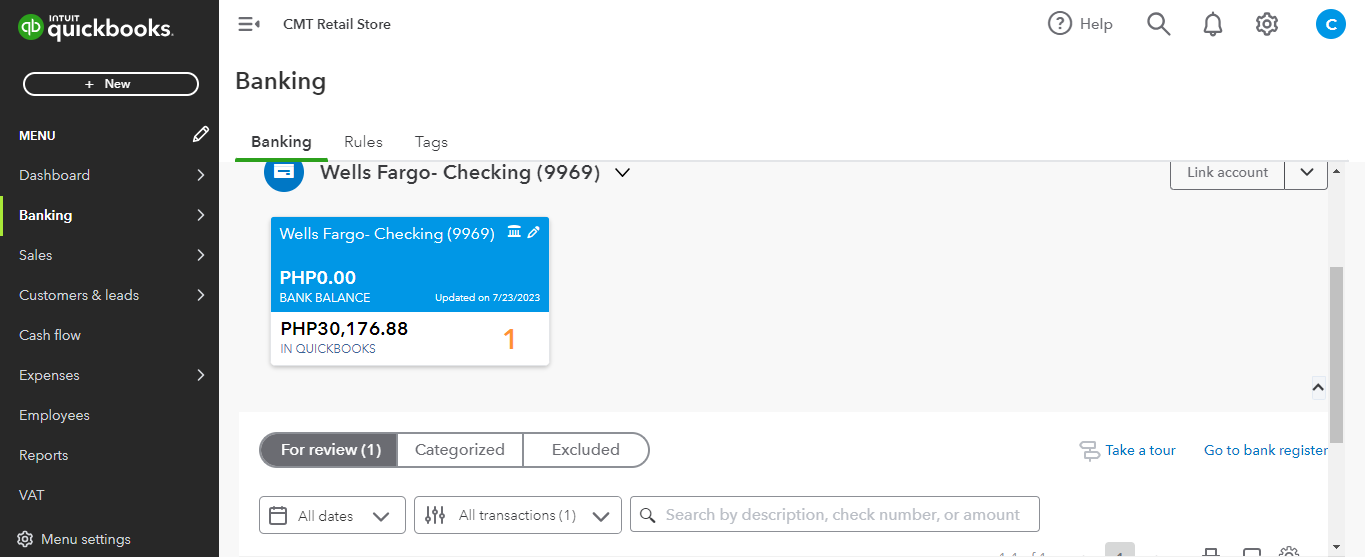Collapse the left navigation menu icon
Screen dimensions: 1365x557
[249, 24]
